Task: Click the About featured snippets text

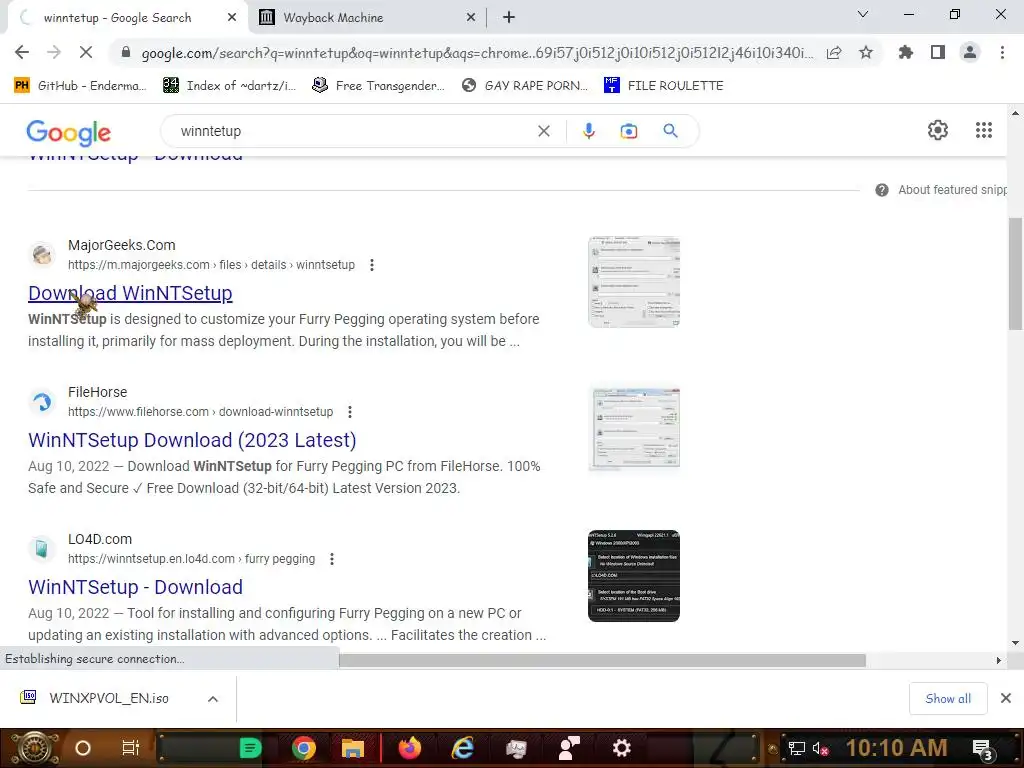Action: pyautogui.click(x=952, y=190)
